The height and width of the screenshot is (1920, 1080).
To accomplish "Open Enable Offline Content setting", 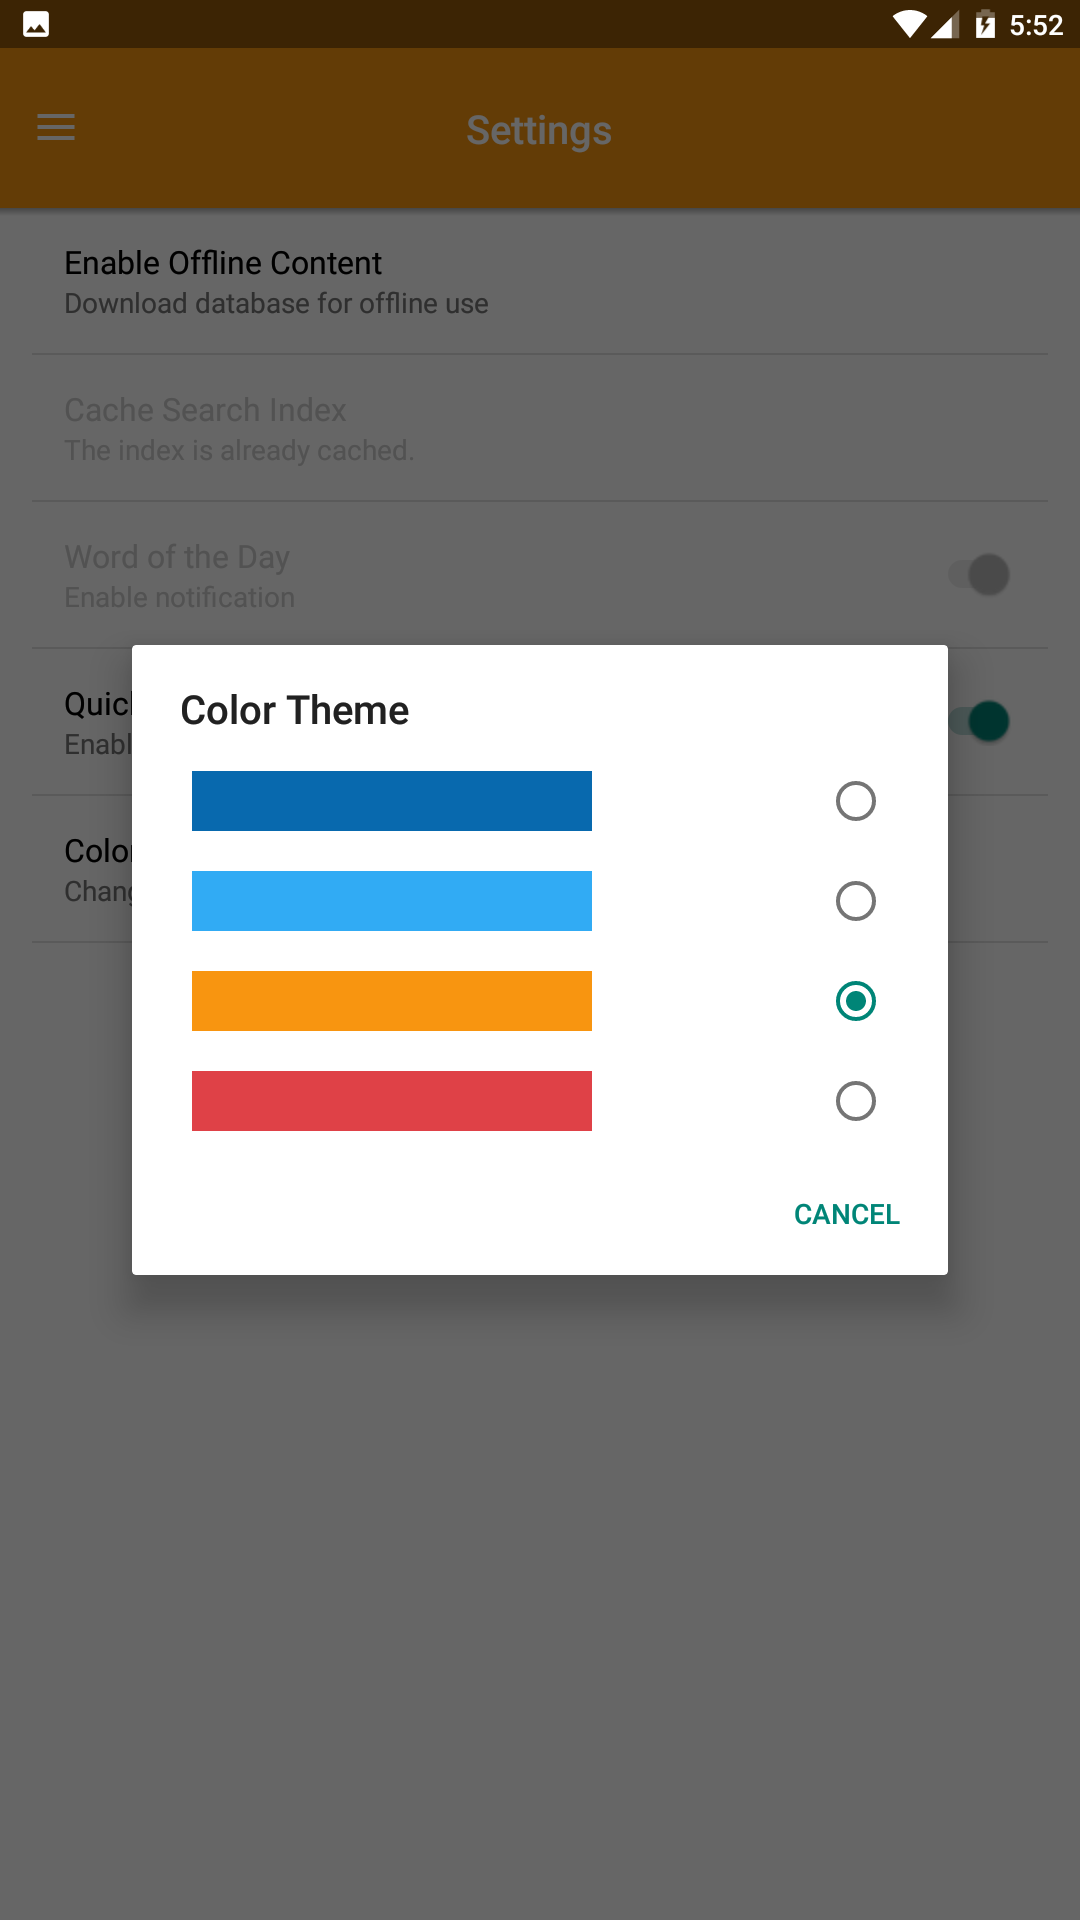I will pyautogui.click(x=276, y=281).
